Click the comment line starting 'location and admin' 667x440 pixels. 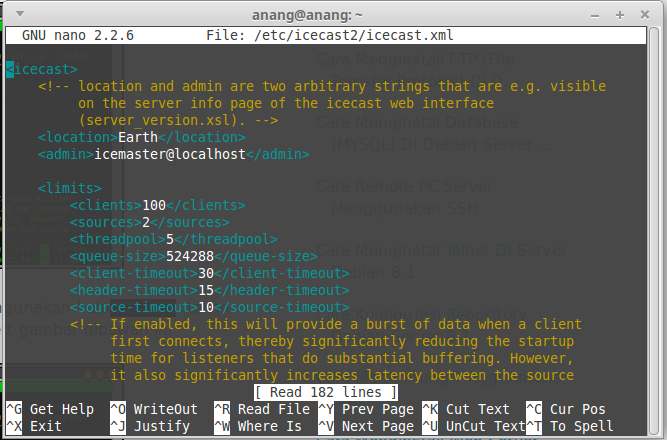point(322,86)
